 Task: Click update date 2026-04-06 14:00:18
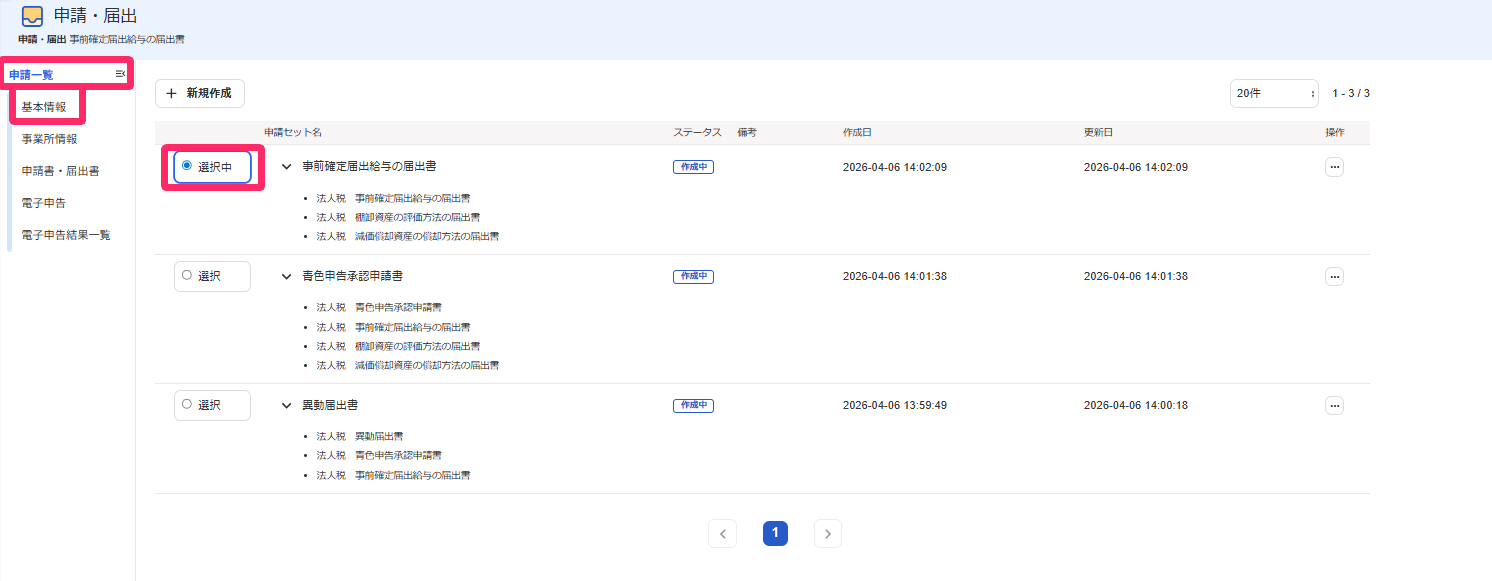pyautogui.click(x=1136, y=406)
